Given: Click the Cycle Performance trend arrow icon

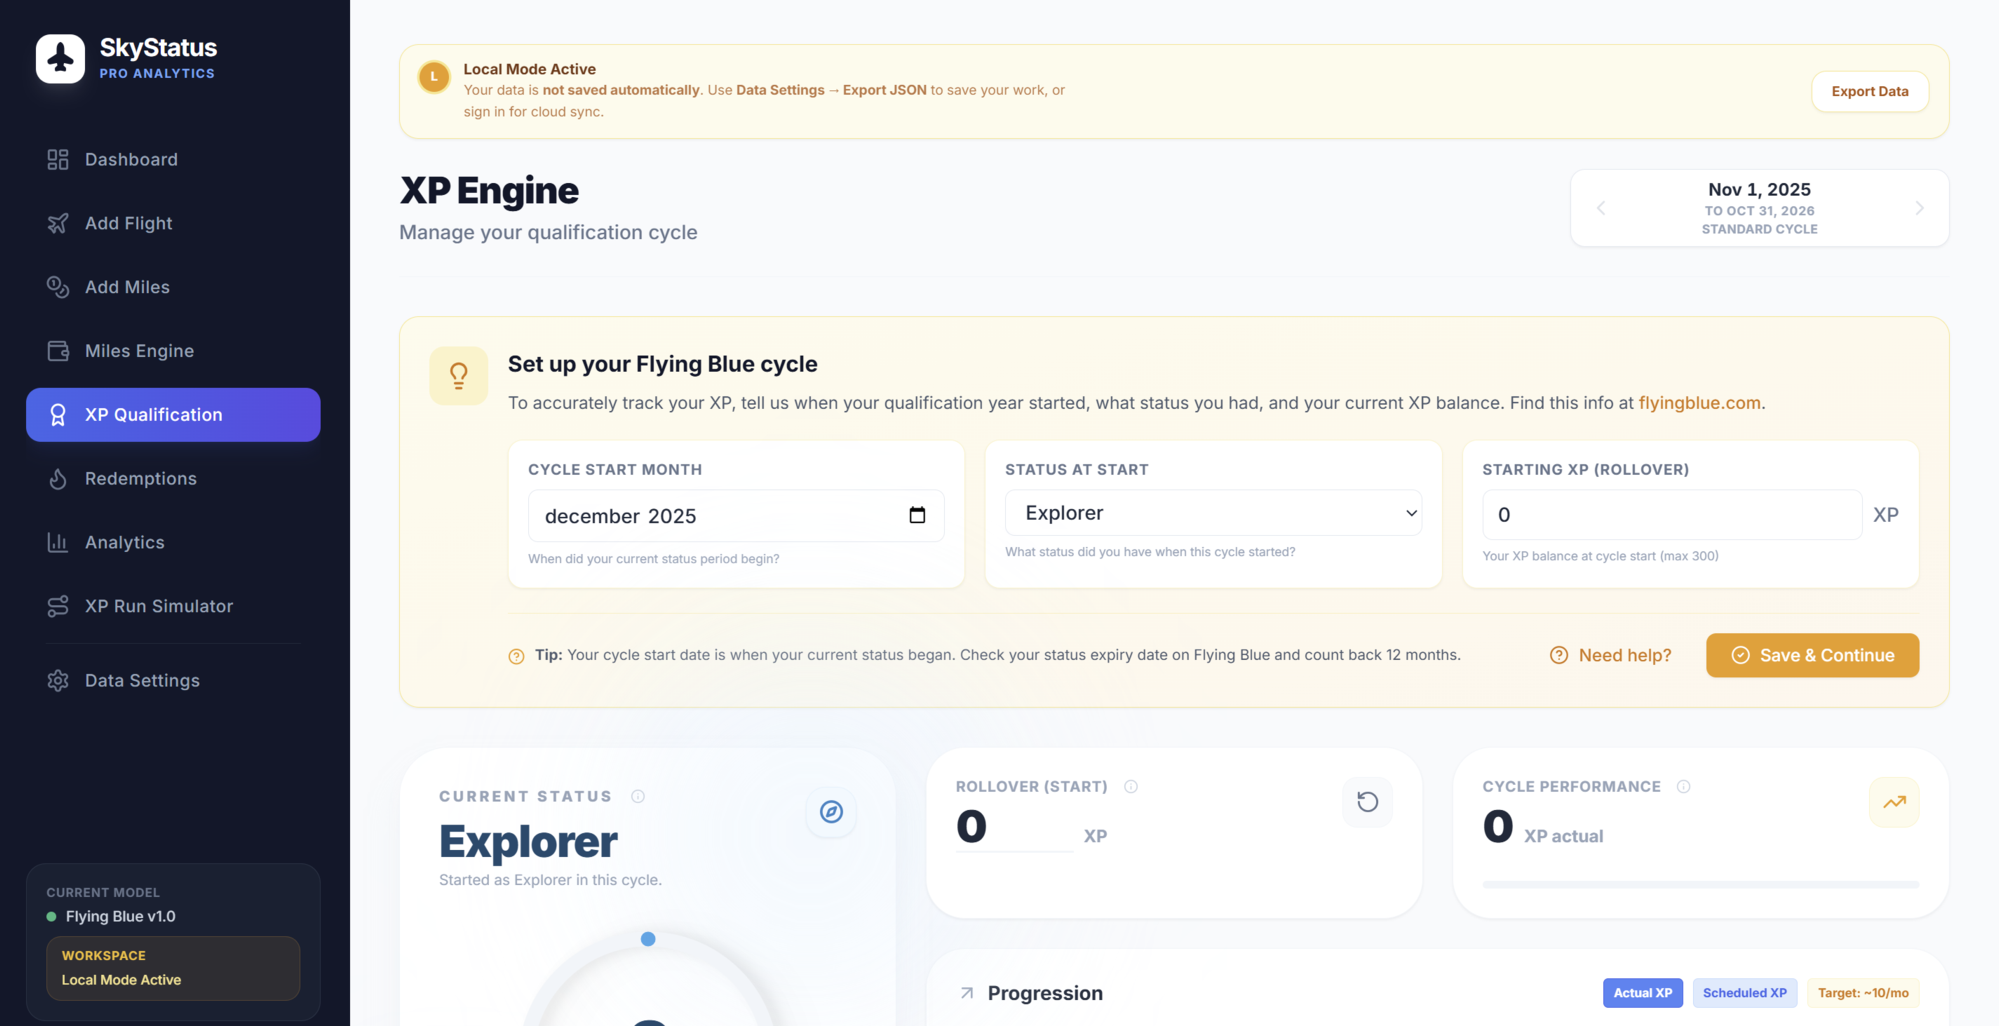Looking at the screenshot, I should [x=1894, y=802].
